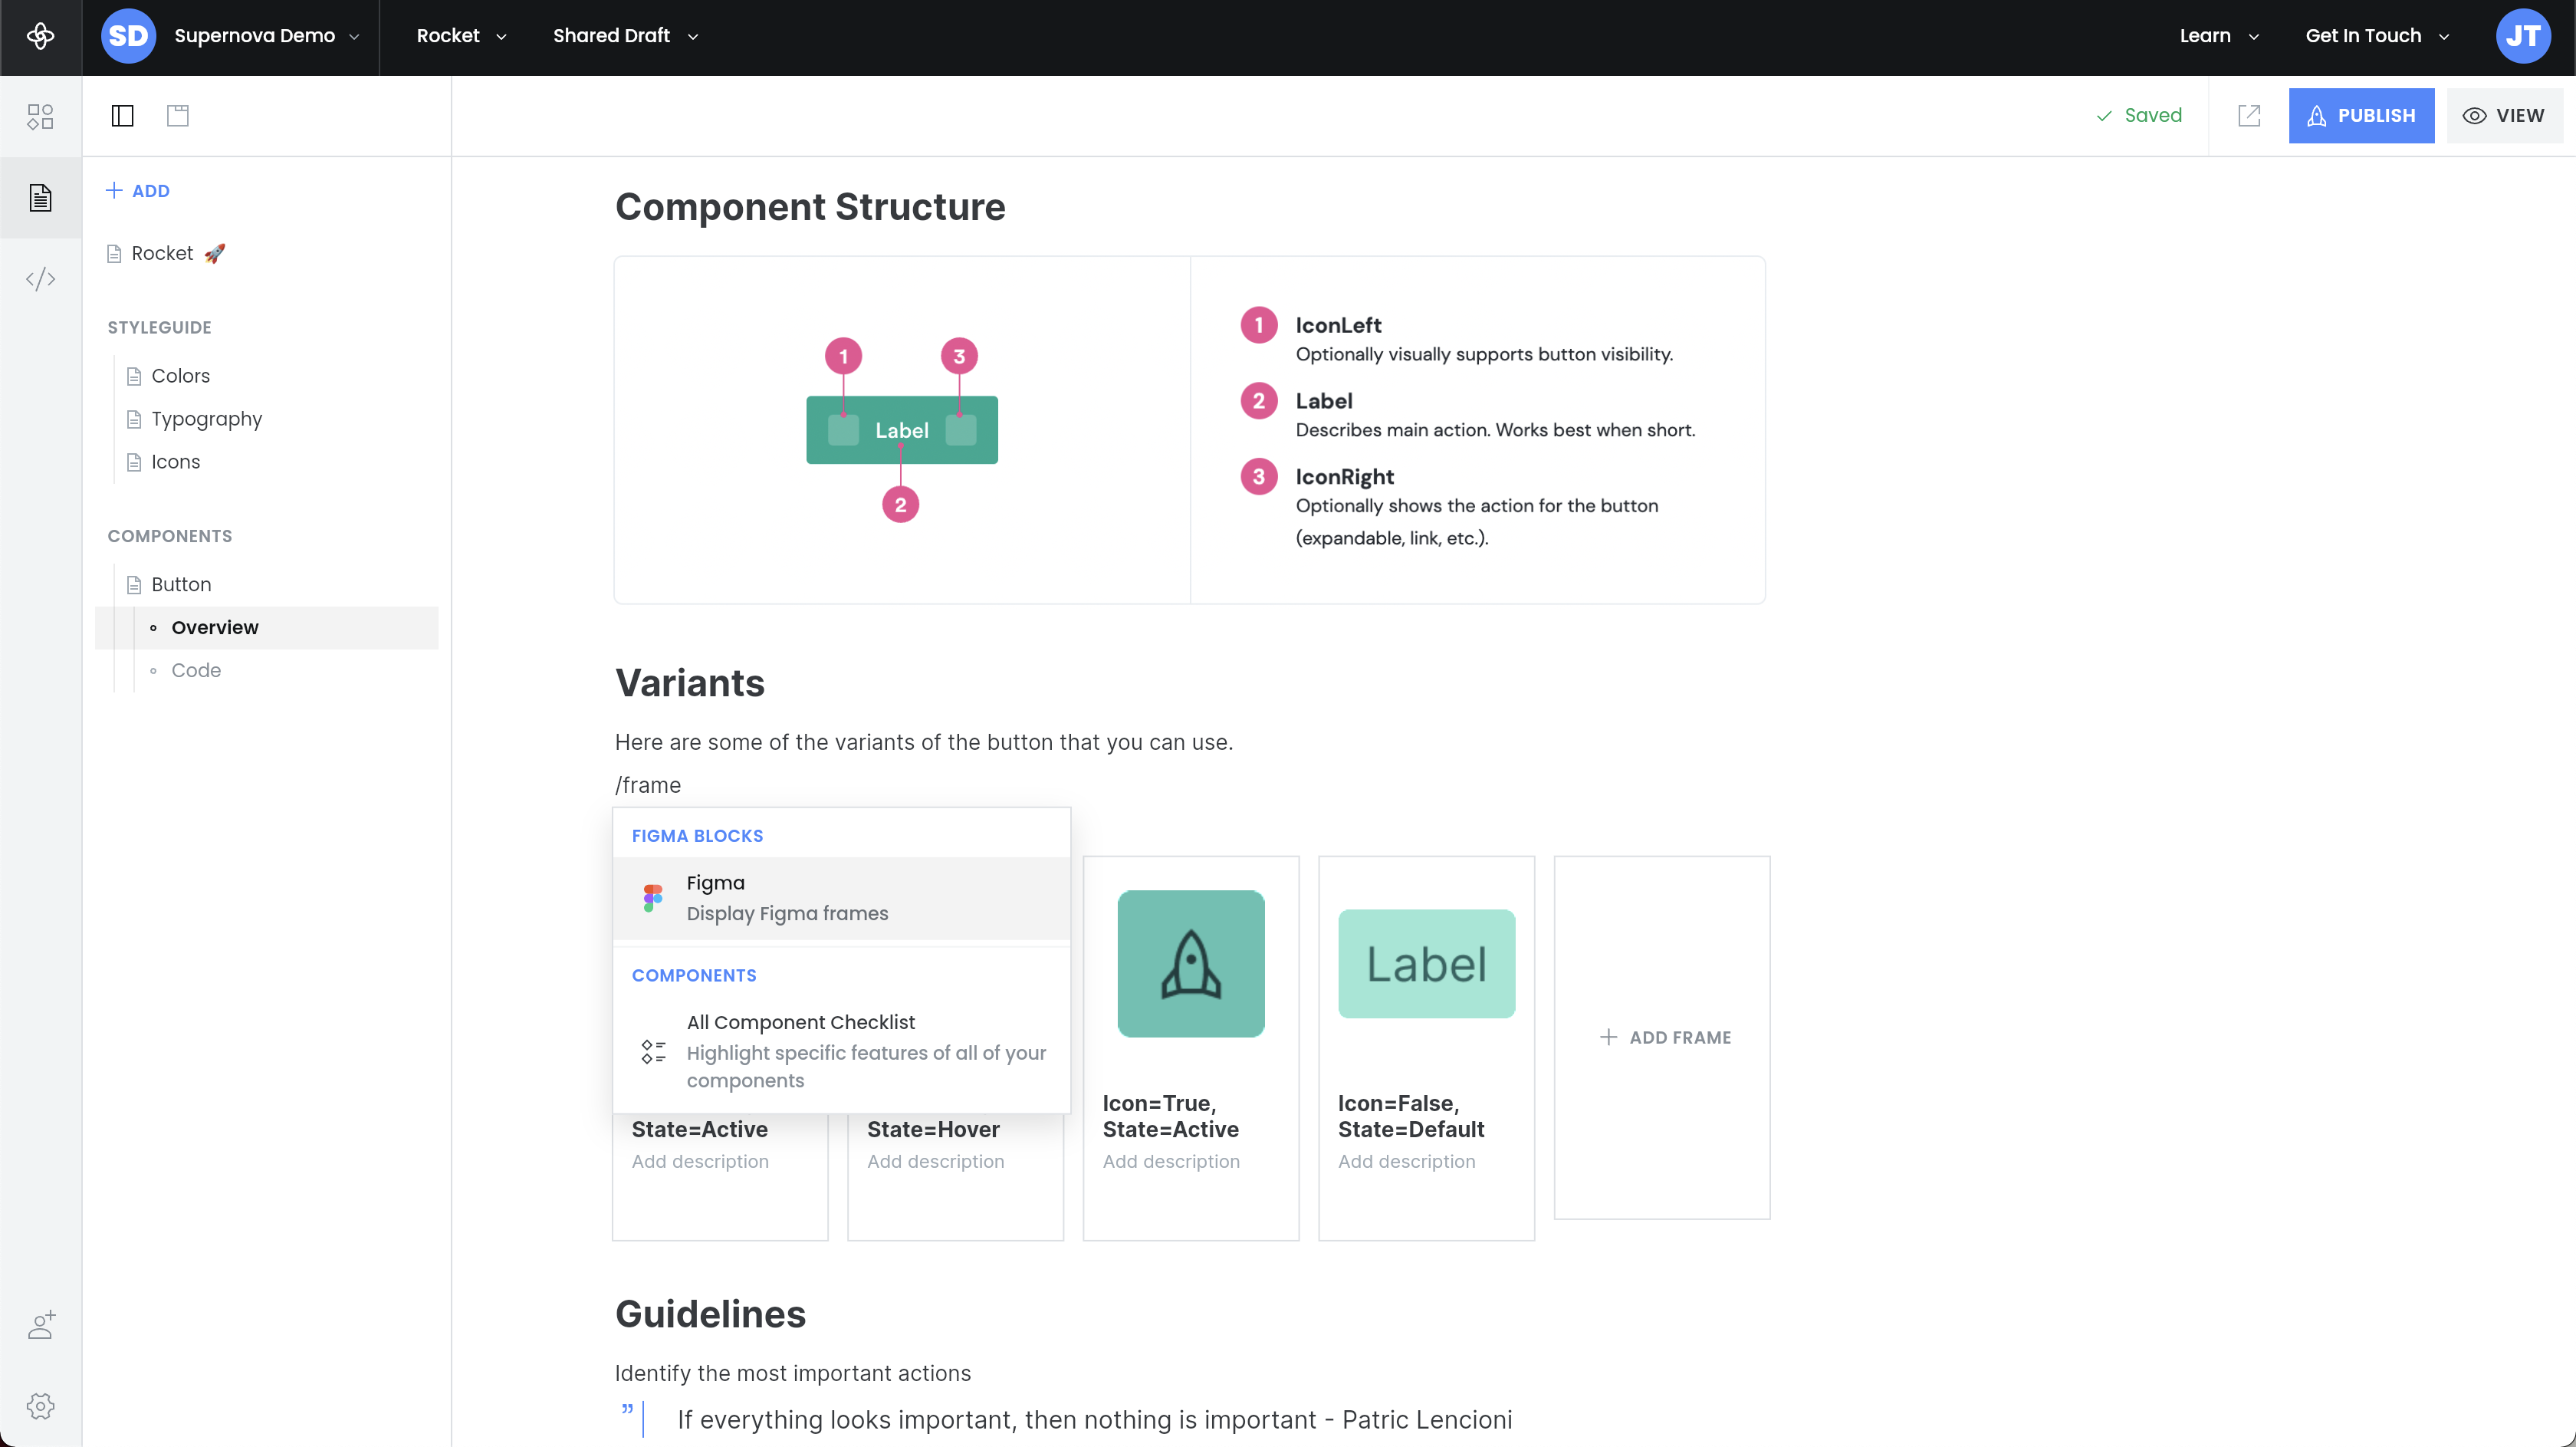Viewport: 2576px width, 1447px height.
Task: Toggle the page header layout icon
Action: coord(178,116)
